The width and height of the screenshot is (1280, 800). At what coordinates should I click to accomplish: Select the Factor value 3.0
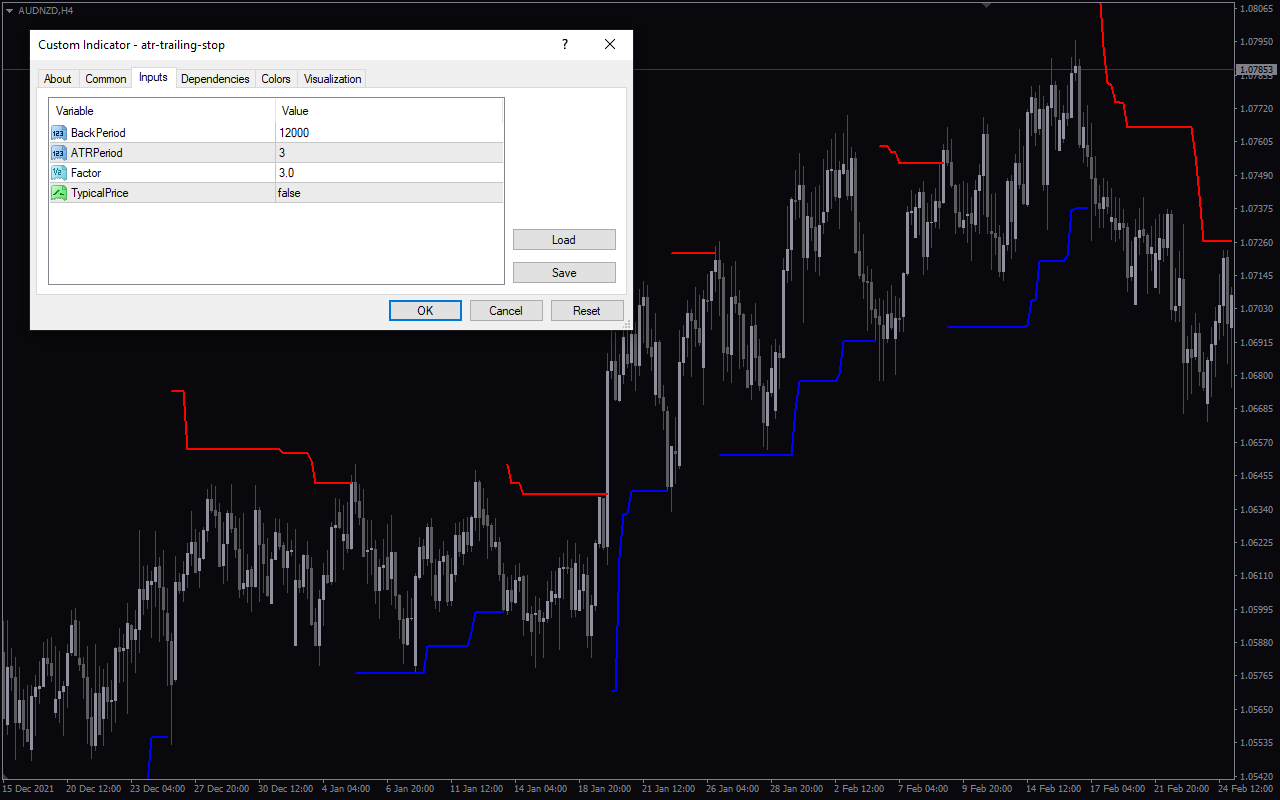point(286,173)
